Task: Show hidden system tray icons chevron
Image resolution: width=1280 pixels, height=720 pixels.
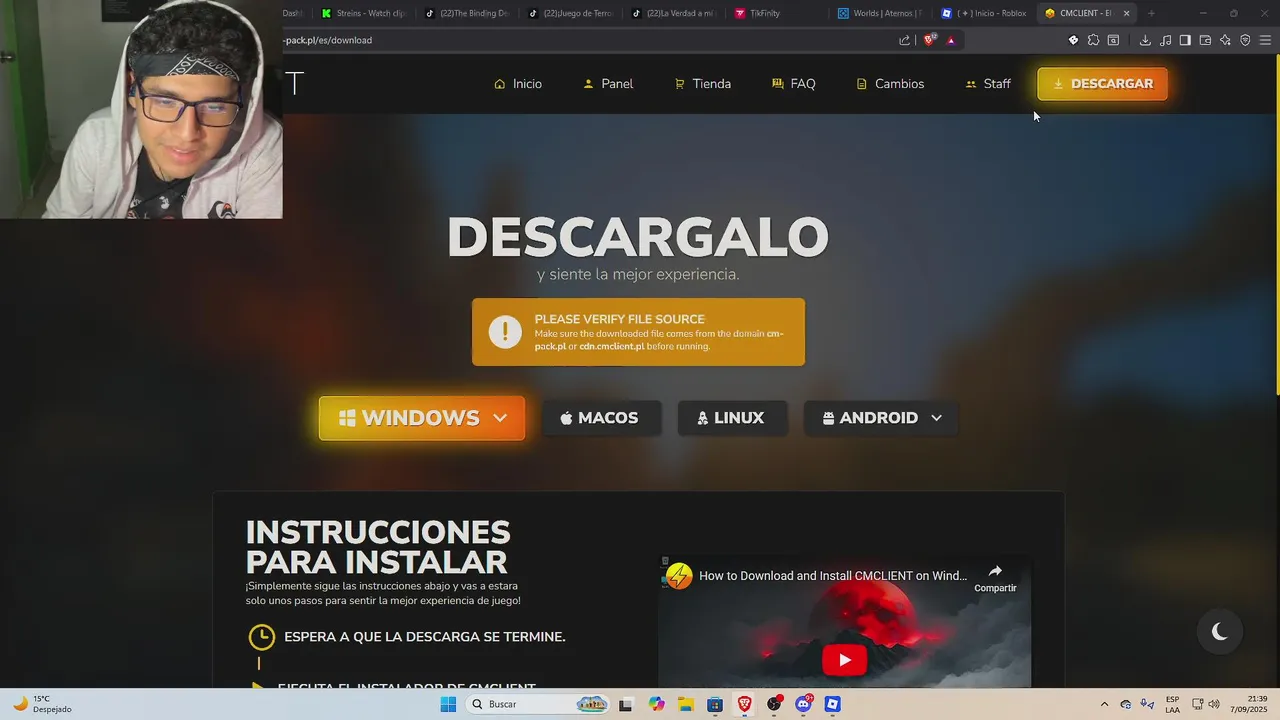Action: [1104, 704]
